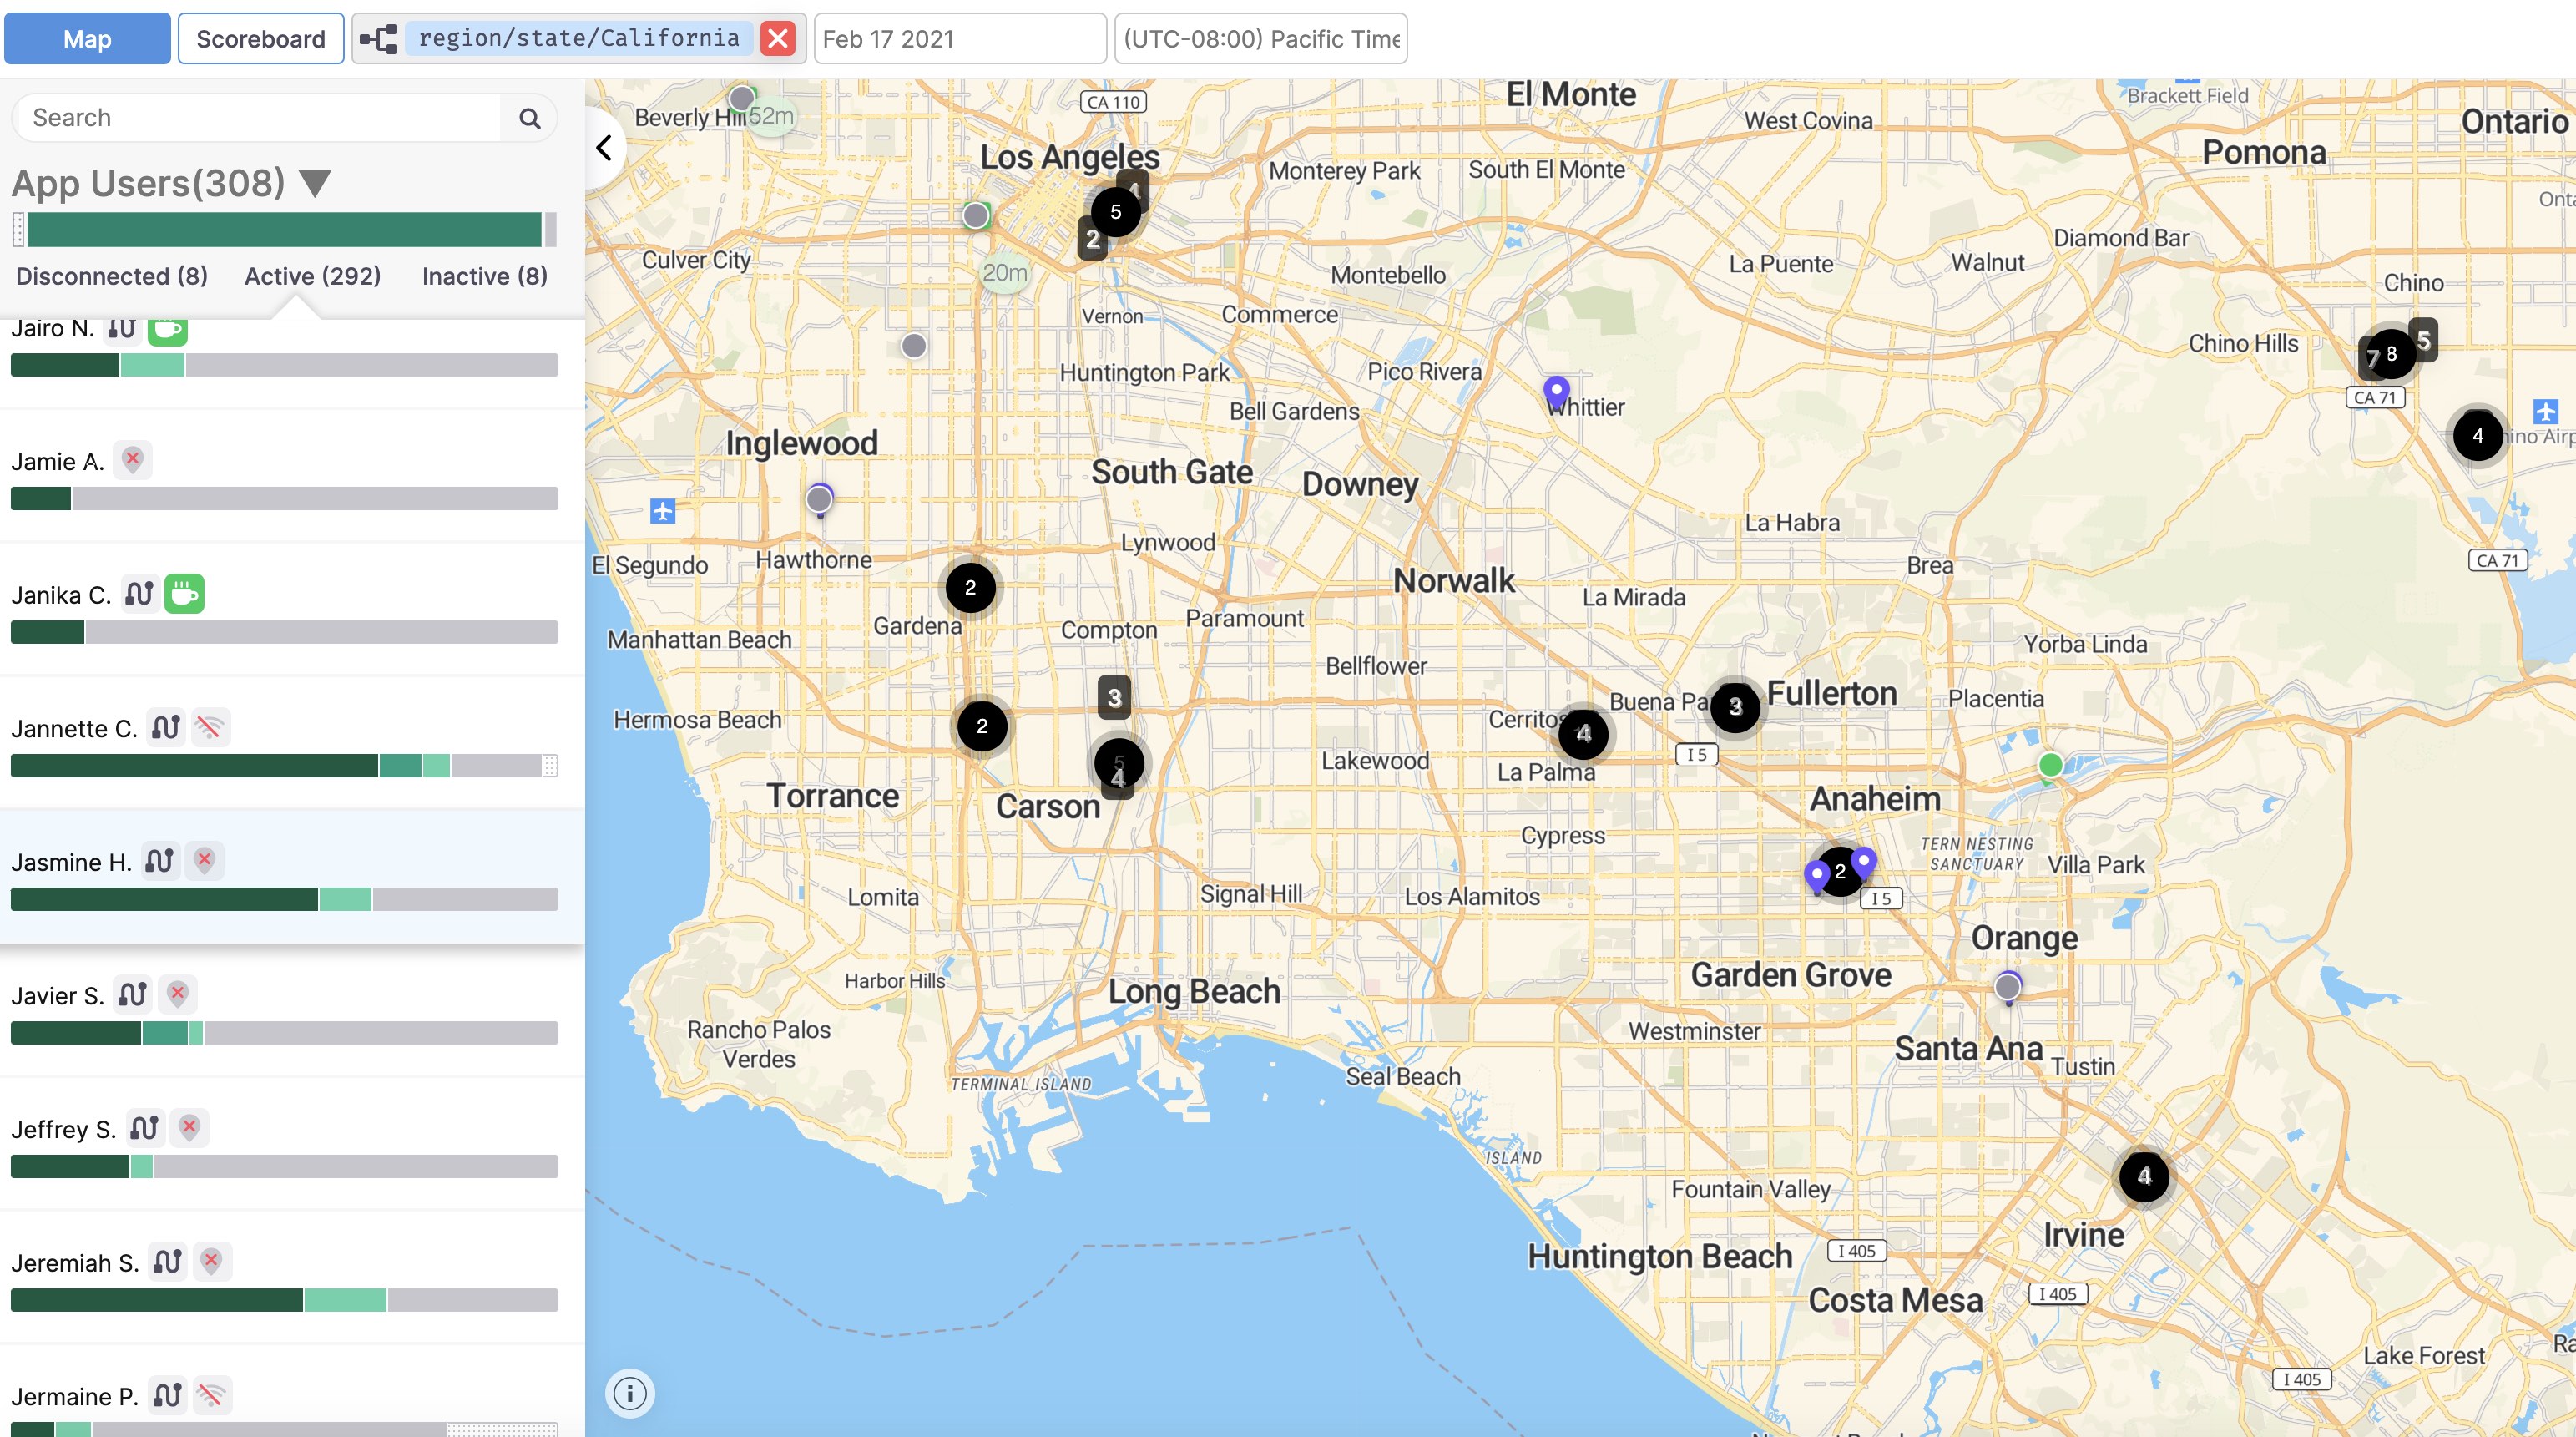Open the Feb 17 2021 date picker
Viewport: 2576px width, 1437px height.
pyautogui.click(x=959, y=39)
